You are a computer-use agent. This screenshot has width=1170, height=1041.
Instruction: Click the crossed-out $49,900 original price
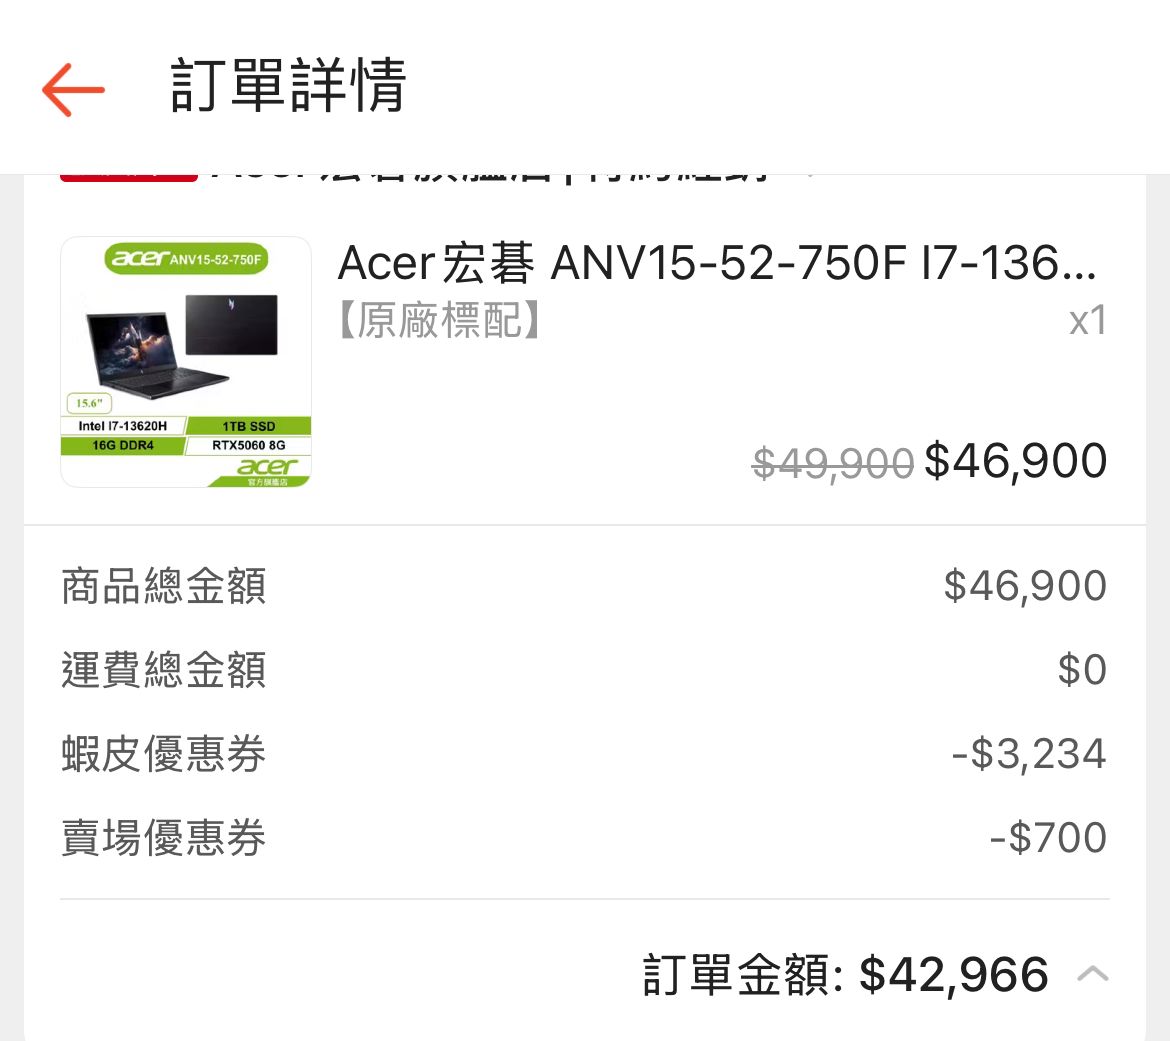click(833, 463)
